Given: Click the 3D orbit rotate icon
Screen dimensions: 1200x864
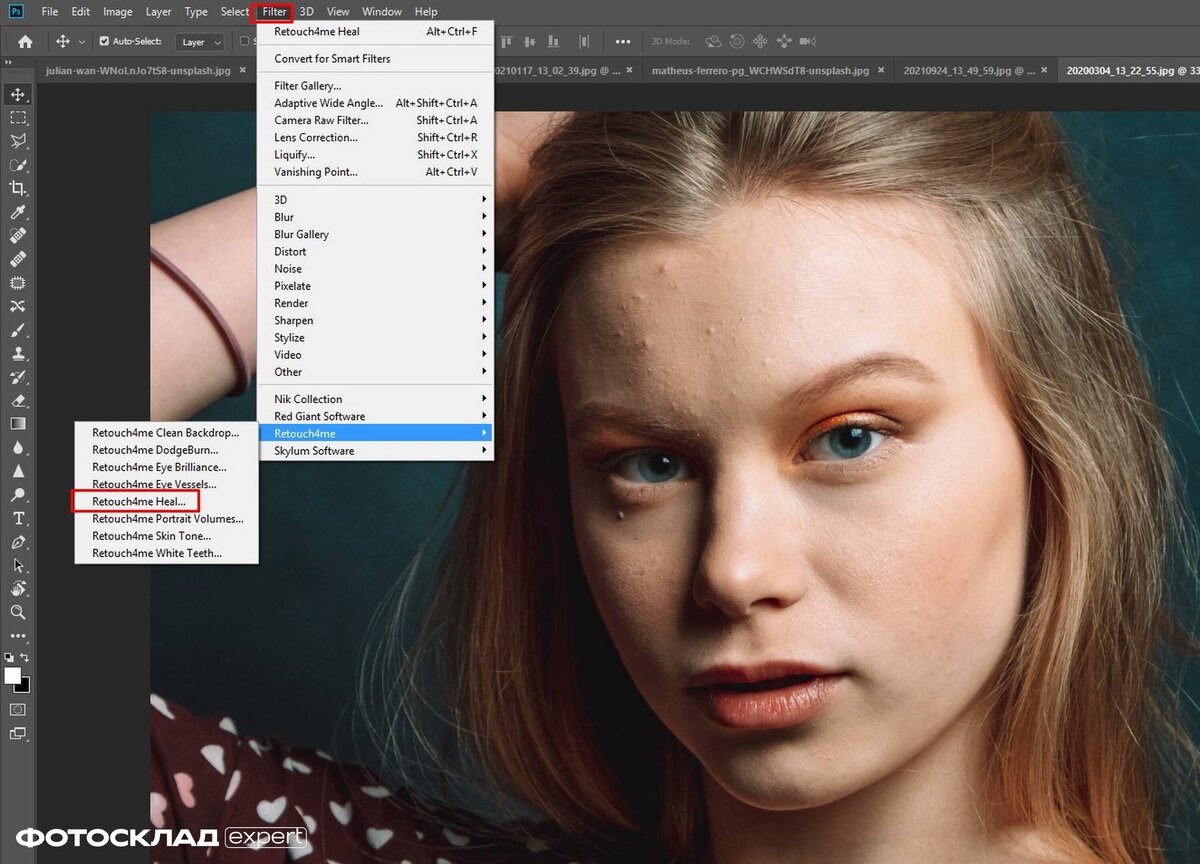Looking at the screenshot, I should click(713, 41).
